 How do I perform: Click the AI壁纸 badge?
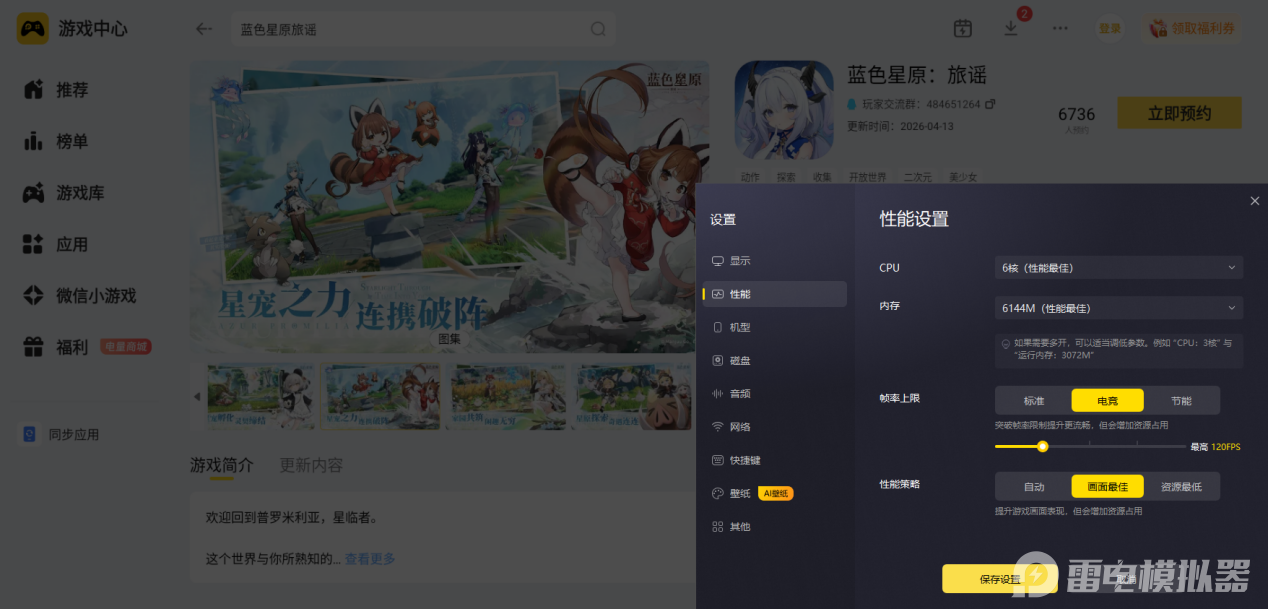tap(776, 493)
